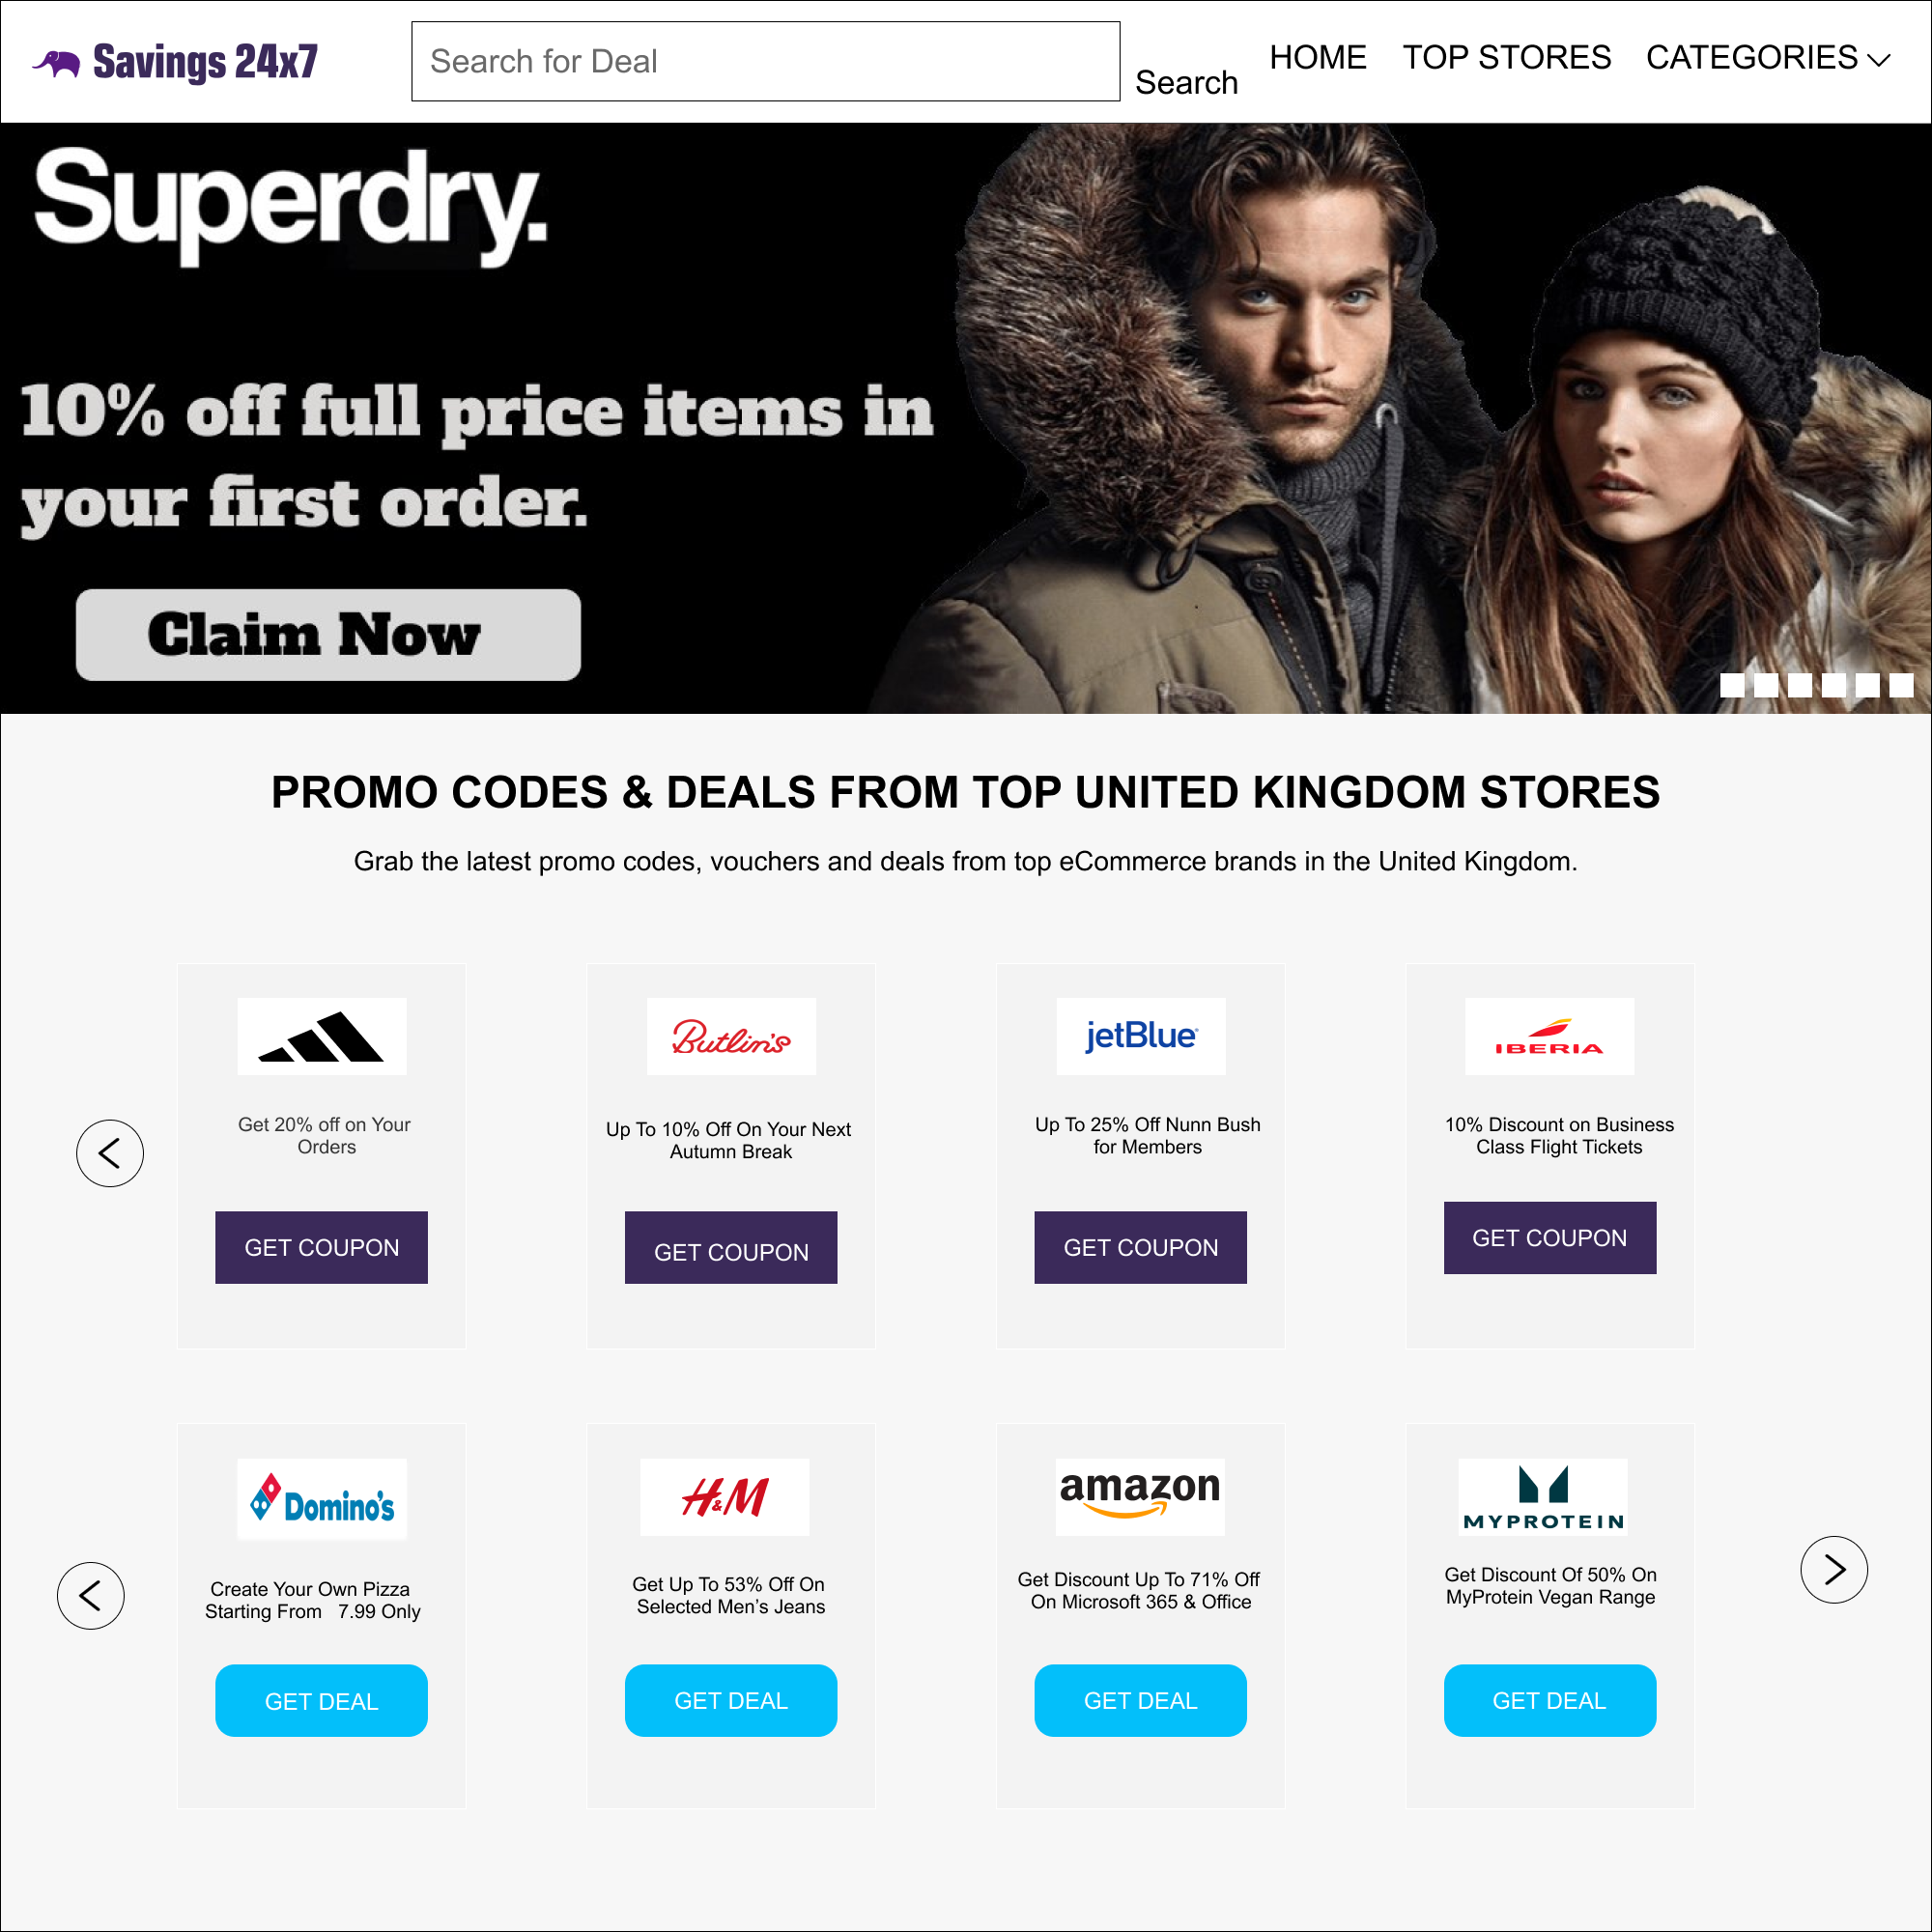Focus the Search for Deal field

pos(766,62)
